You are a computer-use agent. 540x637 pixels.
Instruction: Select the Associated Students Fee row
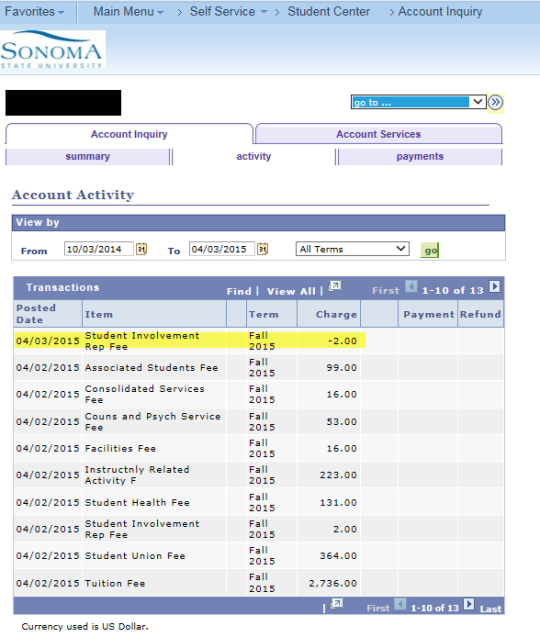click(258, 367)
